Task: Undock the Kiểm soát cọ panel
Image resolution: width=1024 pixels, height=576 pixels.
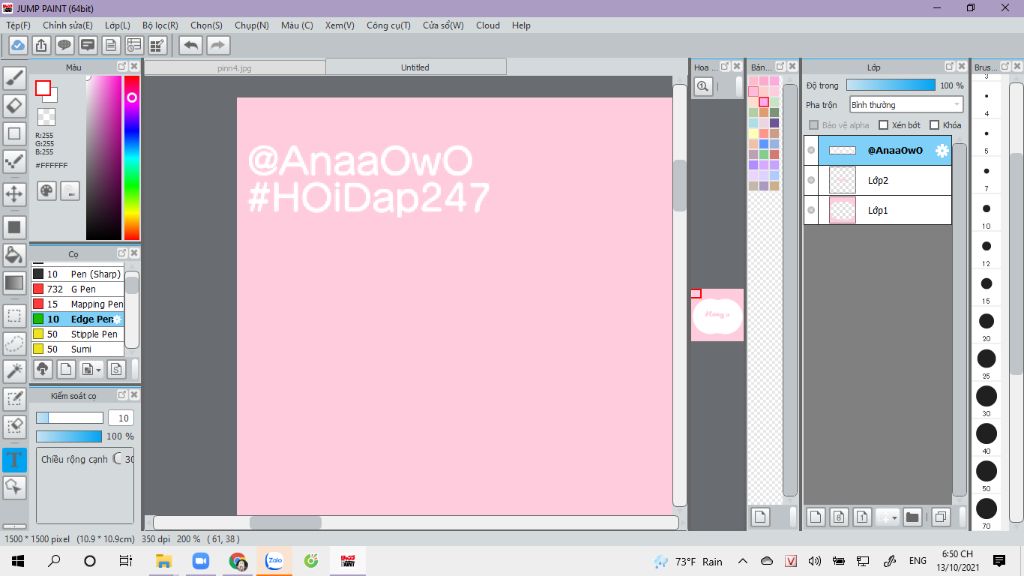Action: [x=121, y=395]
